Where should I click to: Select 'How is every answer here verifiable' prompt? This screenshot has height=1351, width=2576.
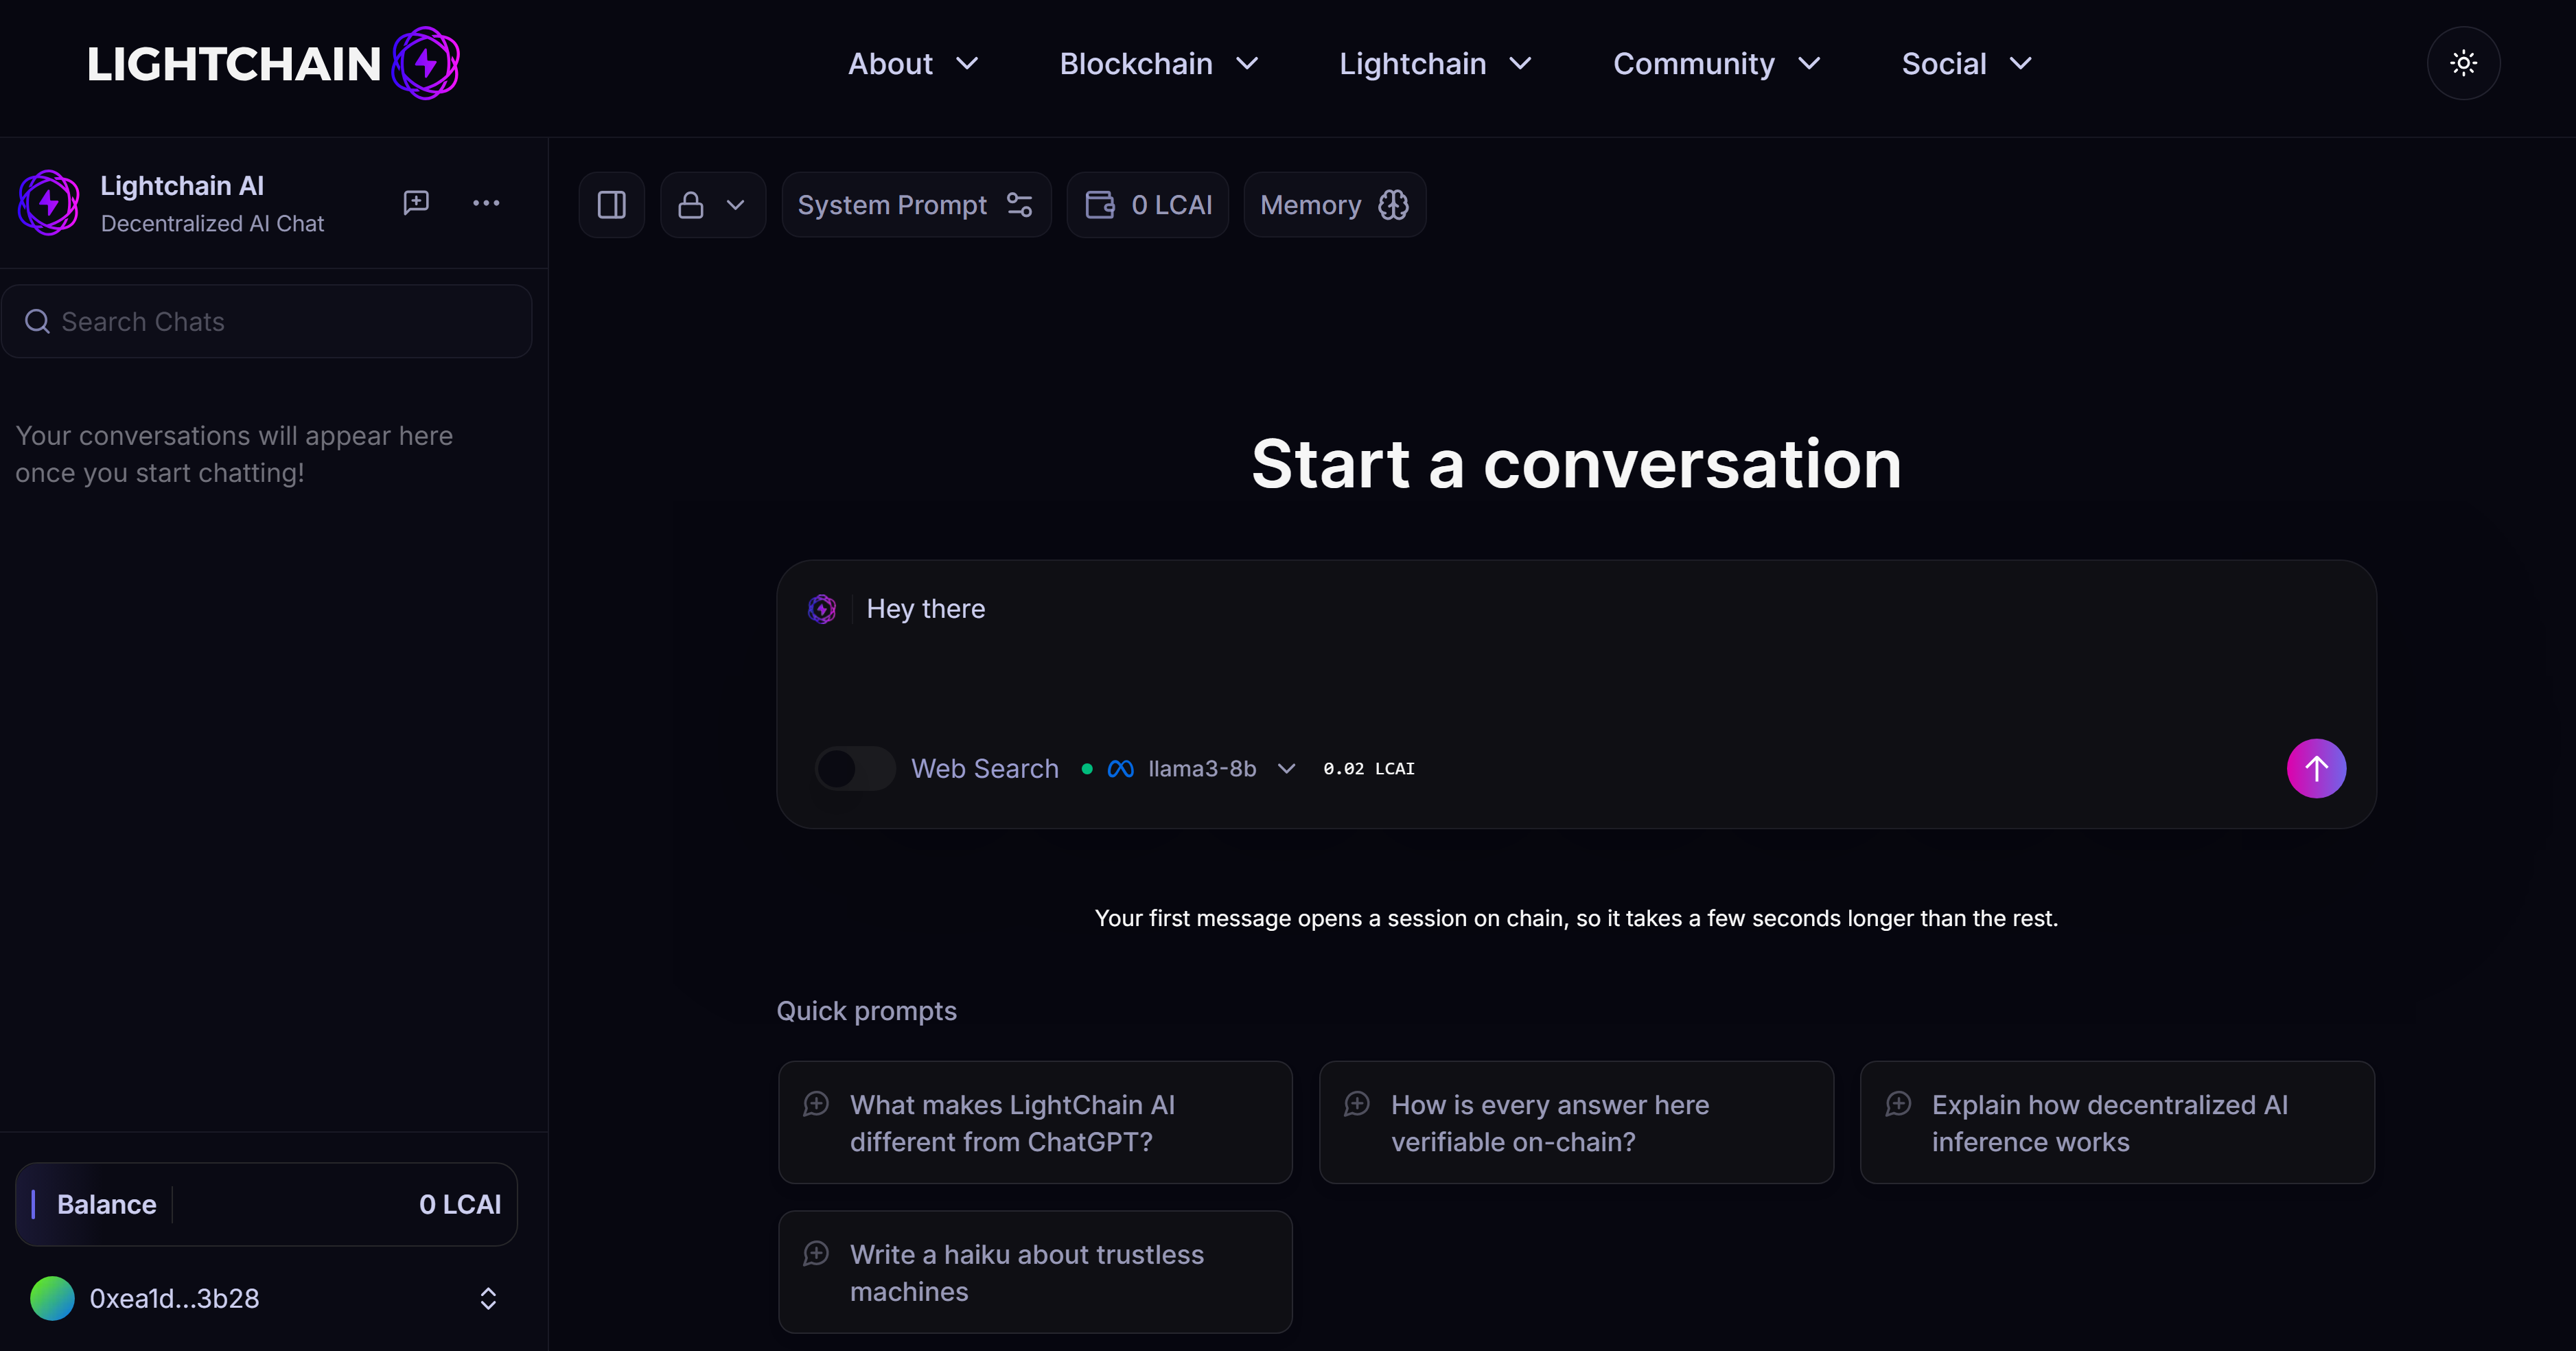(1576, 1123)
